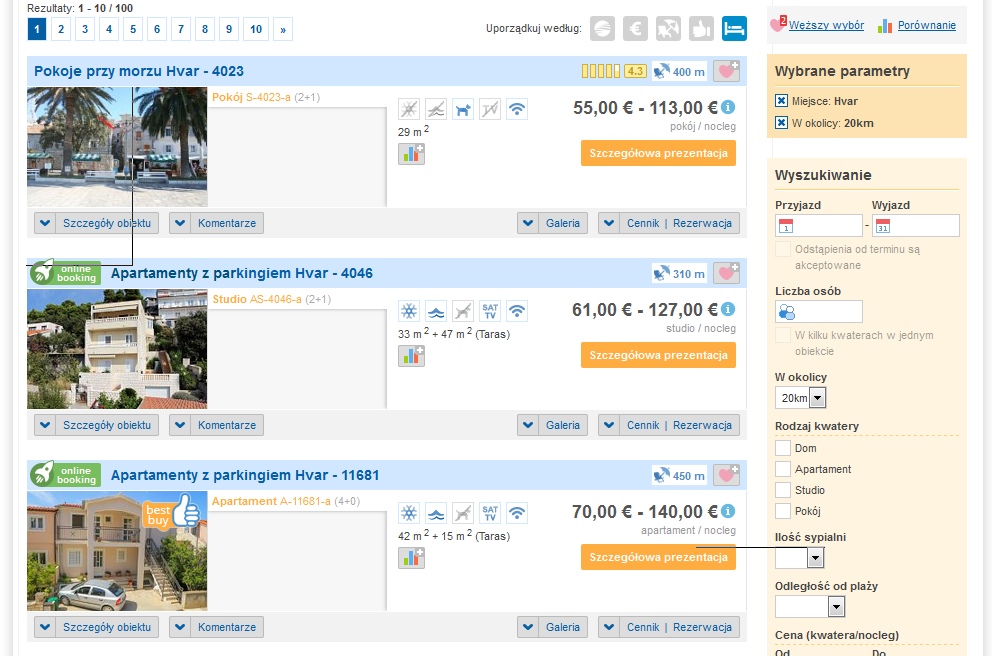Open the Ilość sypialni dropdown
Image resolution: width=992 pixels, height=656 pixels.
815,558
